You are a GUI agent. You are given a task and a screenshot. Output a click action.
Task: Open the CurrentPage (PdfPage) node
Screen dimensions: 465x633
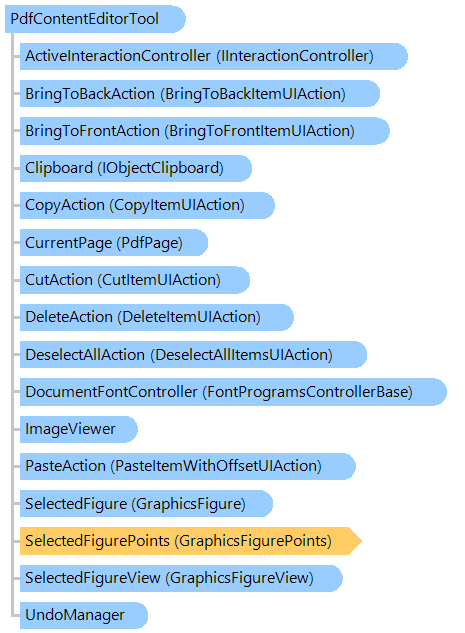click(x=114, y=243)
